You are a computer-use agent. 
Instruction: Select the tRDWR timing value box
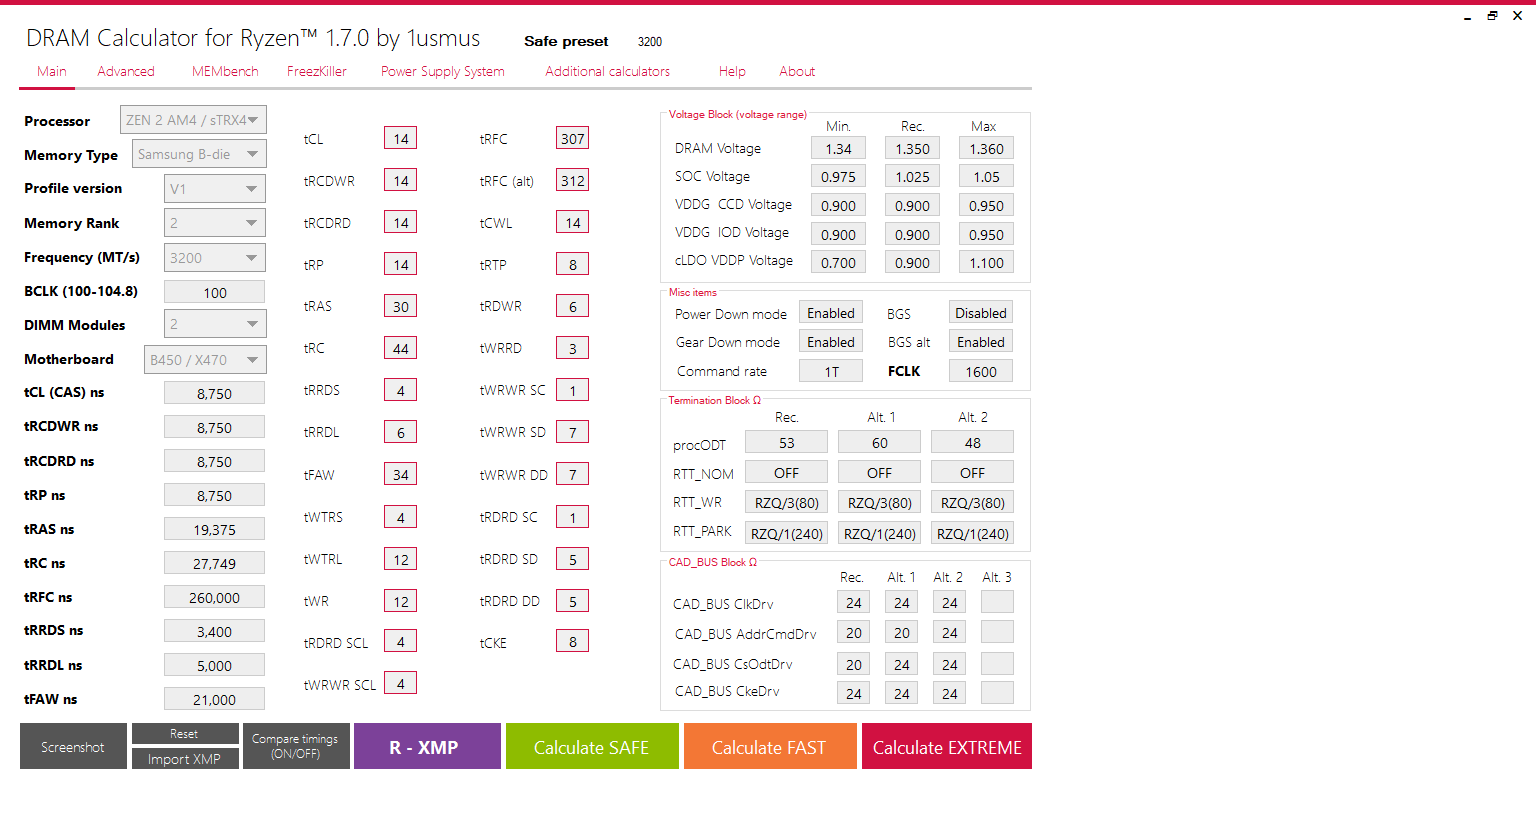tap(572, 306)
